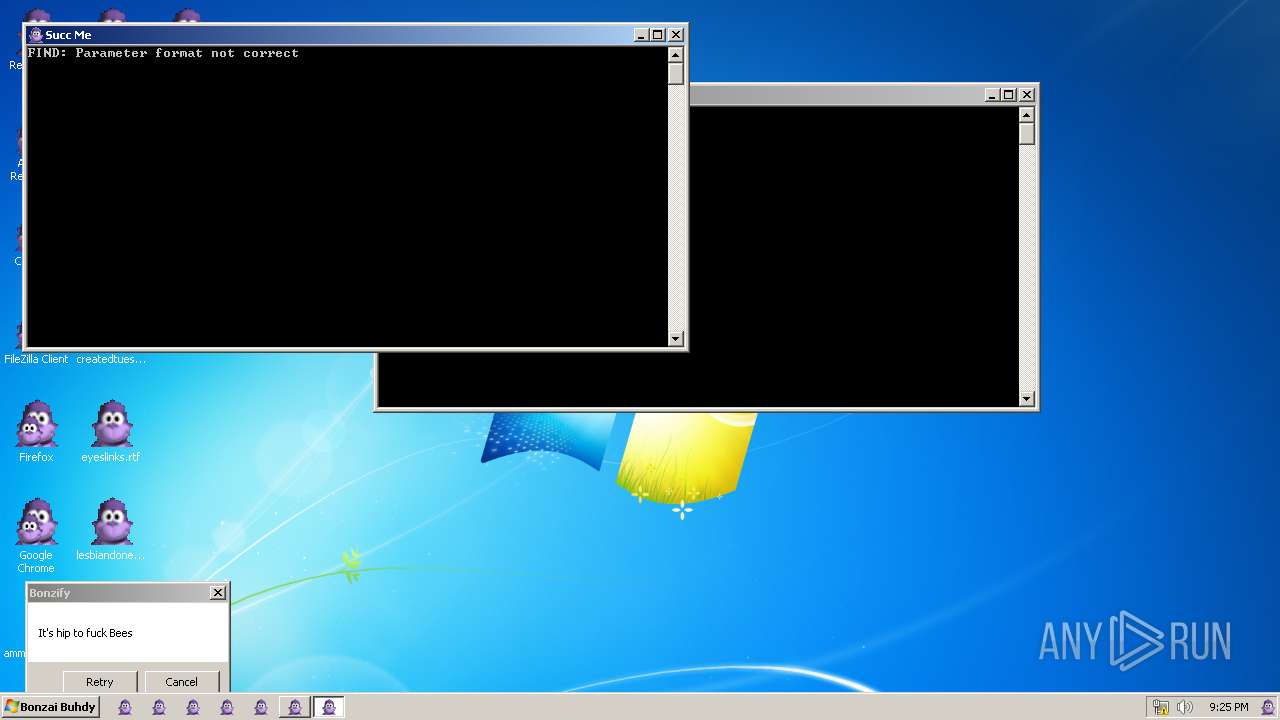
Task: Minimize the rear console window
Action: point(992,95)
